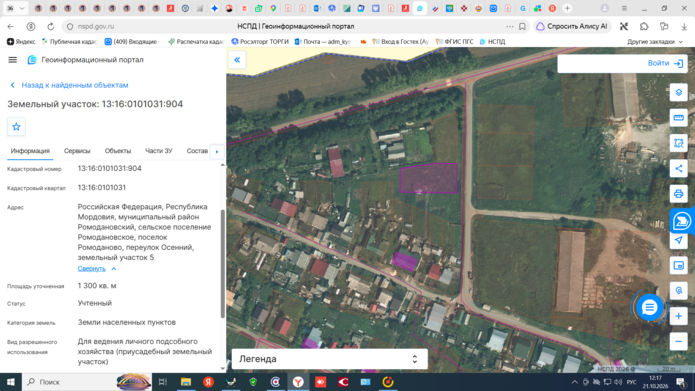Open the Росэлторг ТОРГИ bookmark
This screenshot has width=695, height=391.
[260, 42]
